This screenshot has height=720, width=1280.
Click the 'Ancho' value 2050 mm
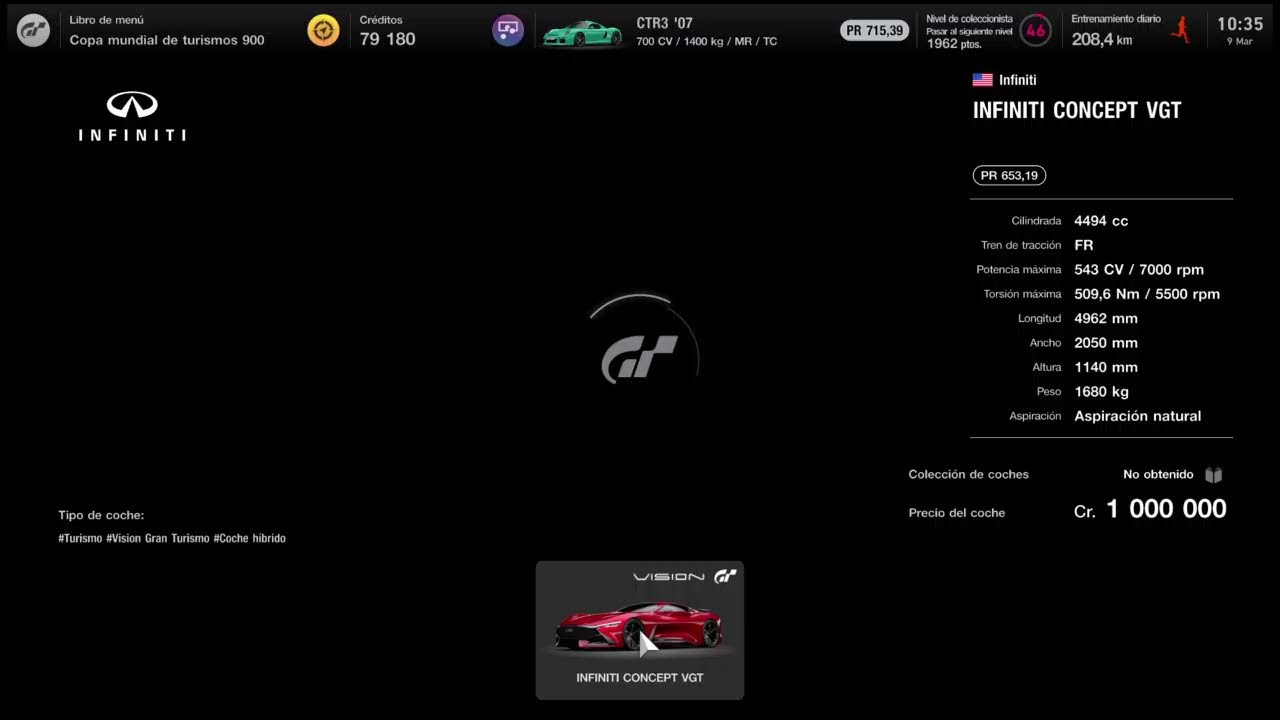click(x=1106, y=343)
